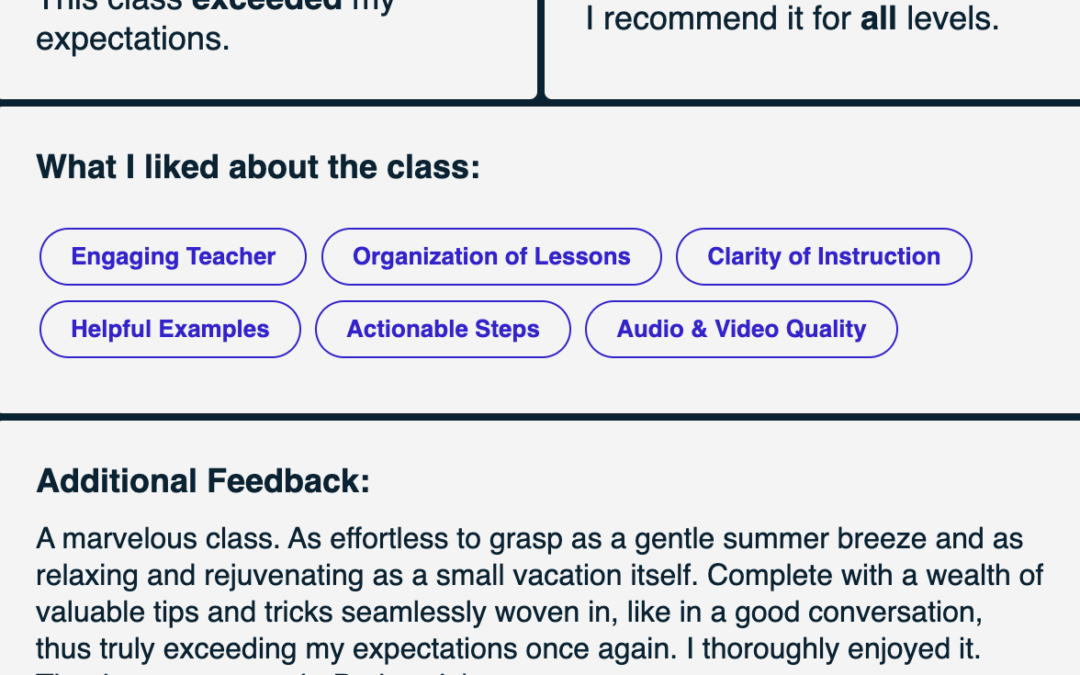The width and height of the screenshot is (1080, 675).
Task: Pick the Audio & Video Quality tag
Action: pos(741,329)
